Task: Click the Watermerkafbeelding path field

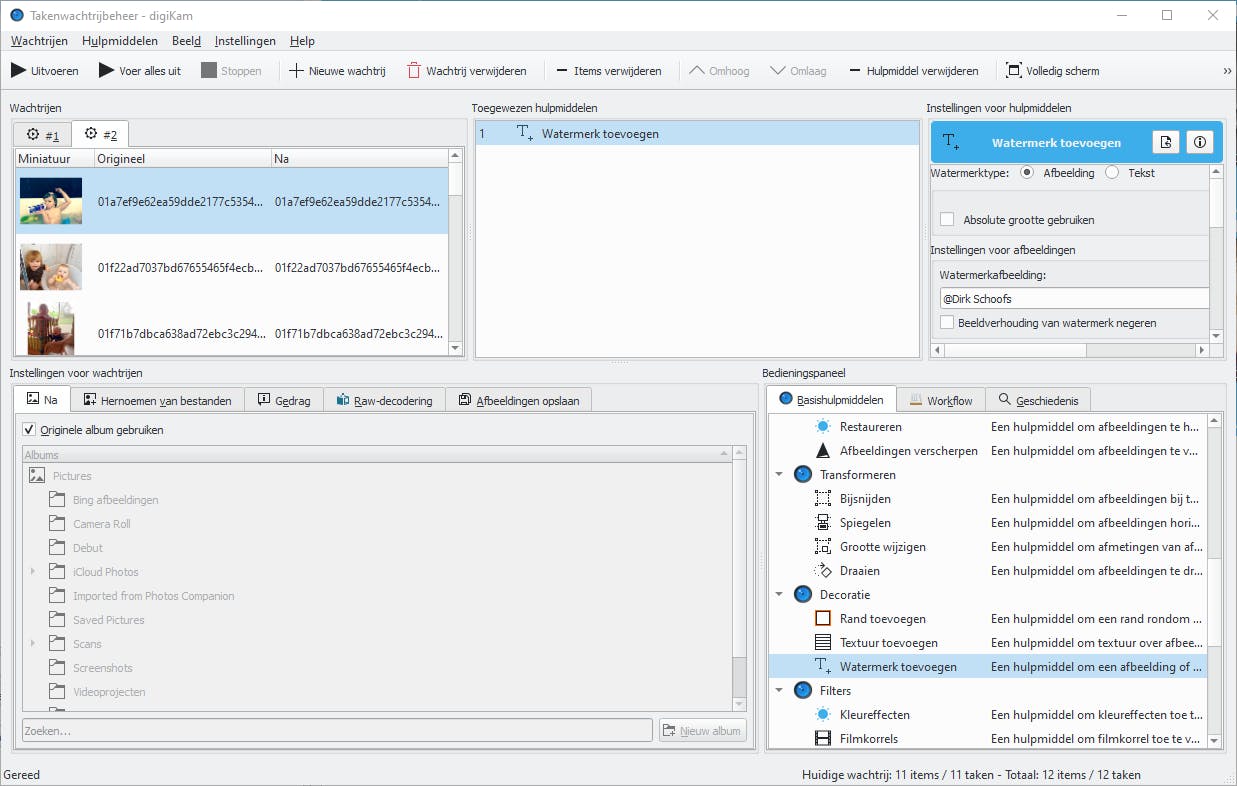Action: click(x=1070, y=299)
